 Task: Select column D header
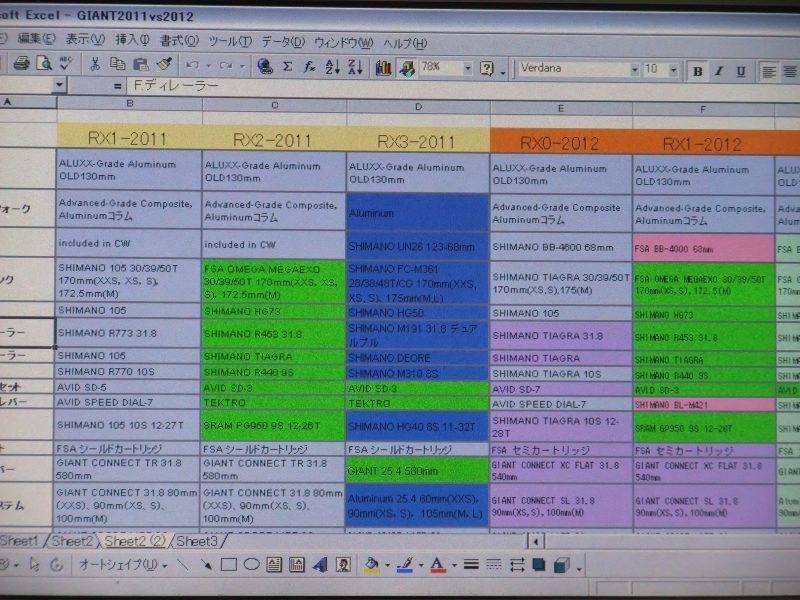[418, 107]
